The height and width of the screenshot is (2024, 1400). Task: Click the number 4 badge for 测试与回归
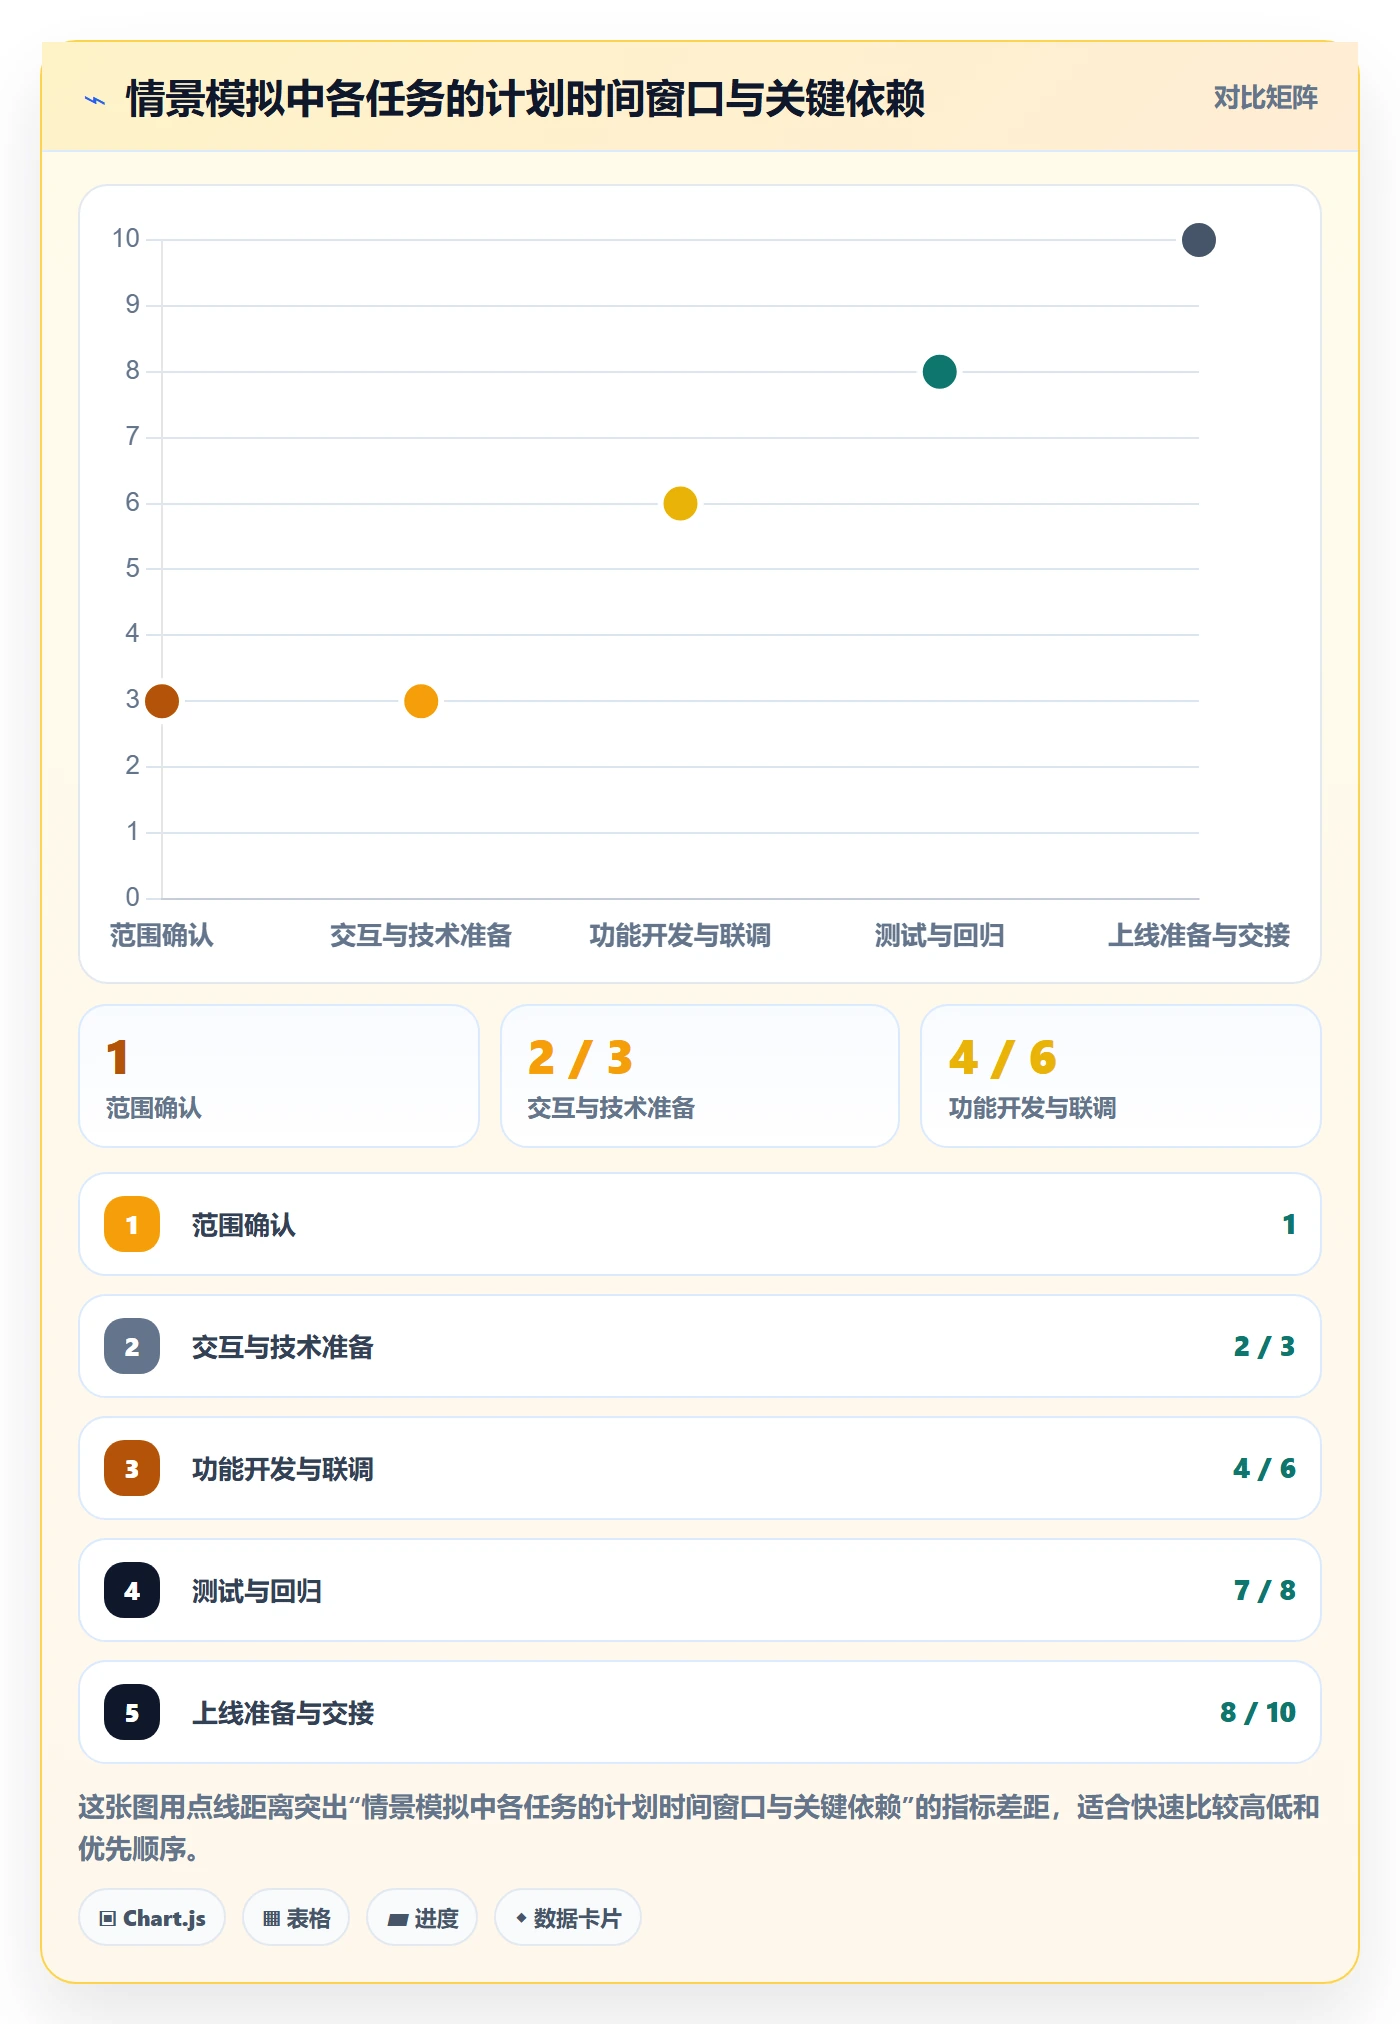[132, 1590]
